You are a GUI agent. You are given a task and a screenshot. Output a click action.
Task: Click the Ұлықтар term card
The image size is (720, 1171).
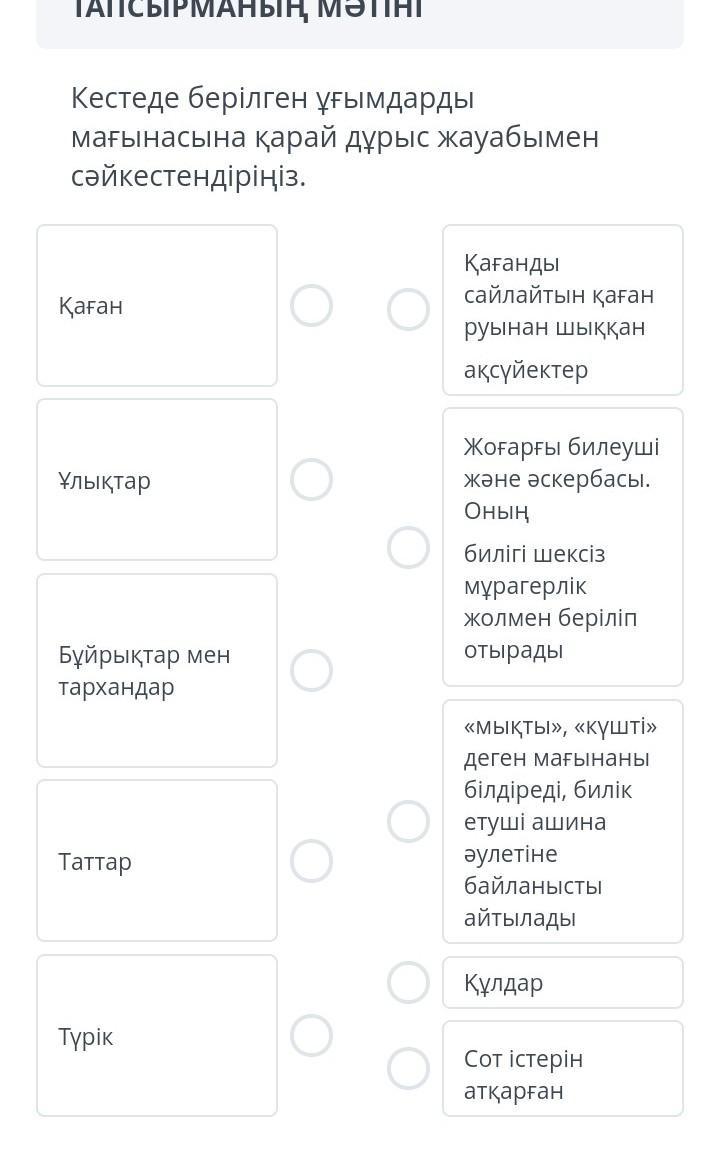point(157,480)
